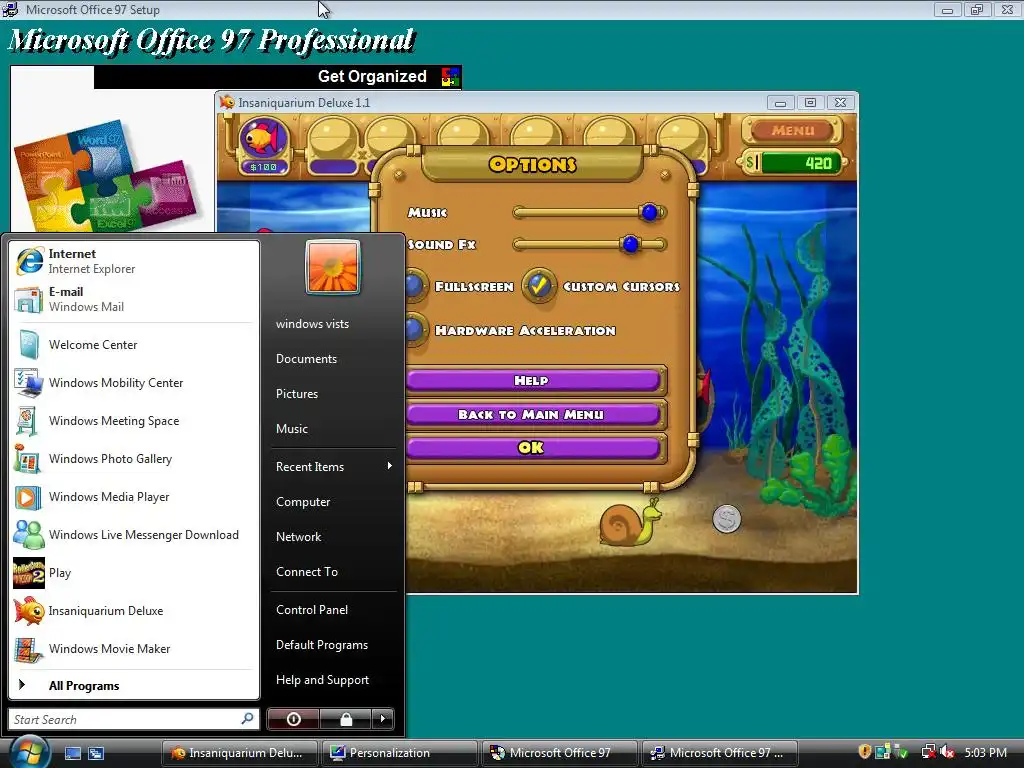Open Windows Live Messenger Download
The width and height of the screenshot is (1024, 768).
pyautogui.click(x=134, y=535)
